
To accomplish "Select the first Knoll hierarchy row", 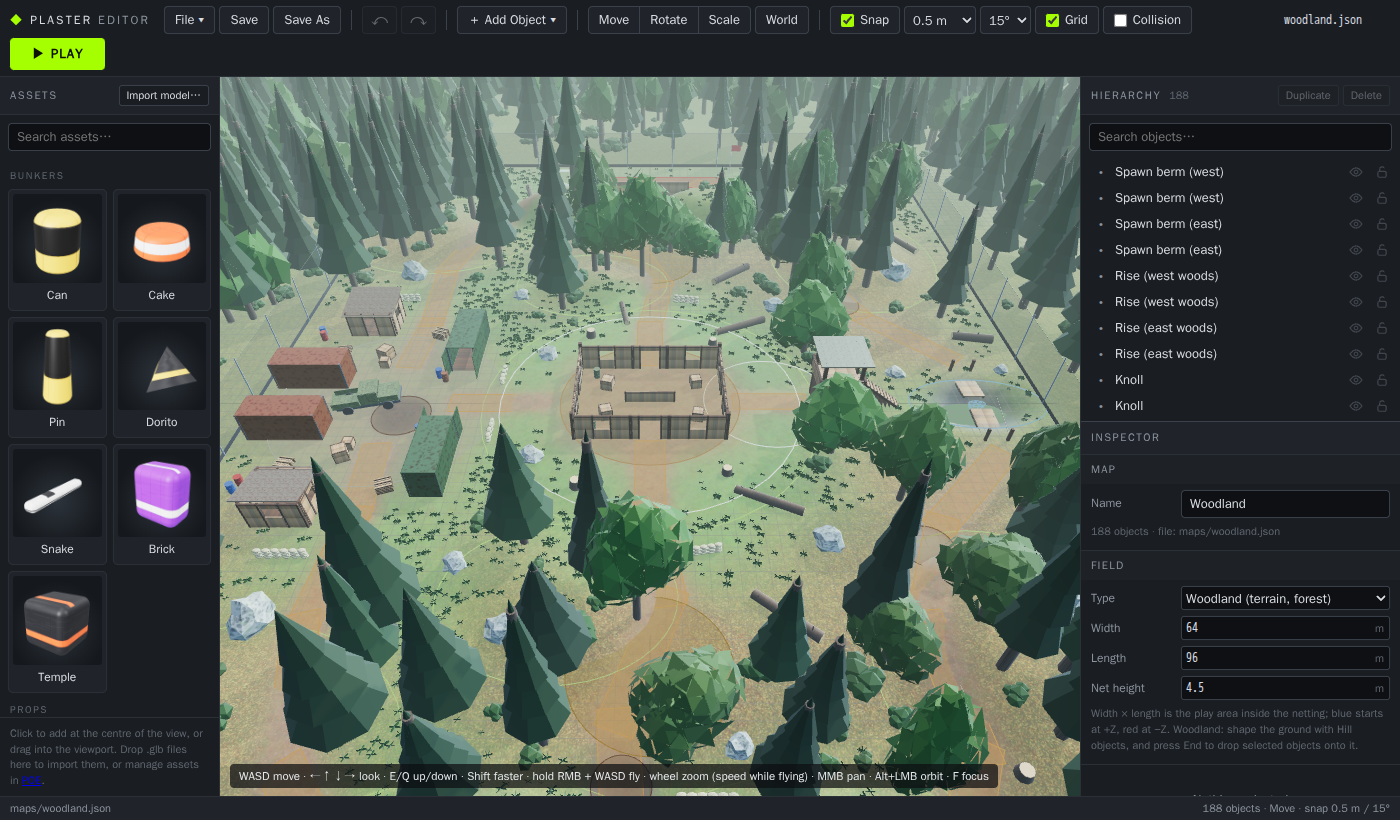I will pos(1240,380).
